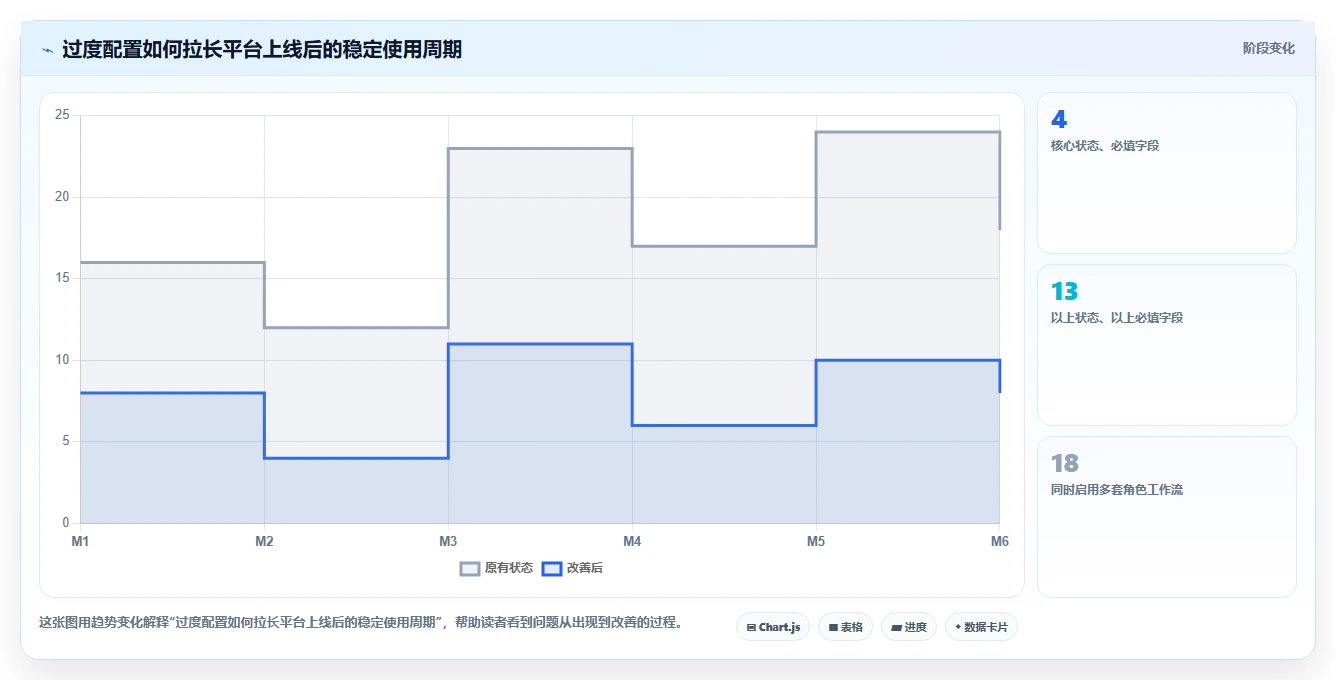Image resolution: width=1336 pixels, height=680 pixels.
Task: Select the 数据卡片 tag
Action: (981, 627)
